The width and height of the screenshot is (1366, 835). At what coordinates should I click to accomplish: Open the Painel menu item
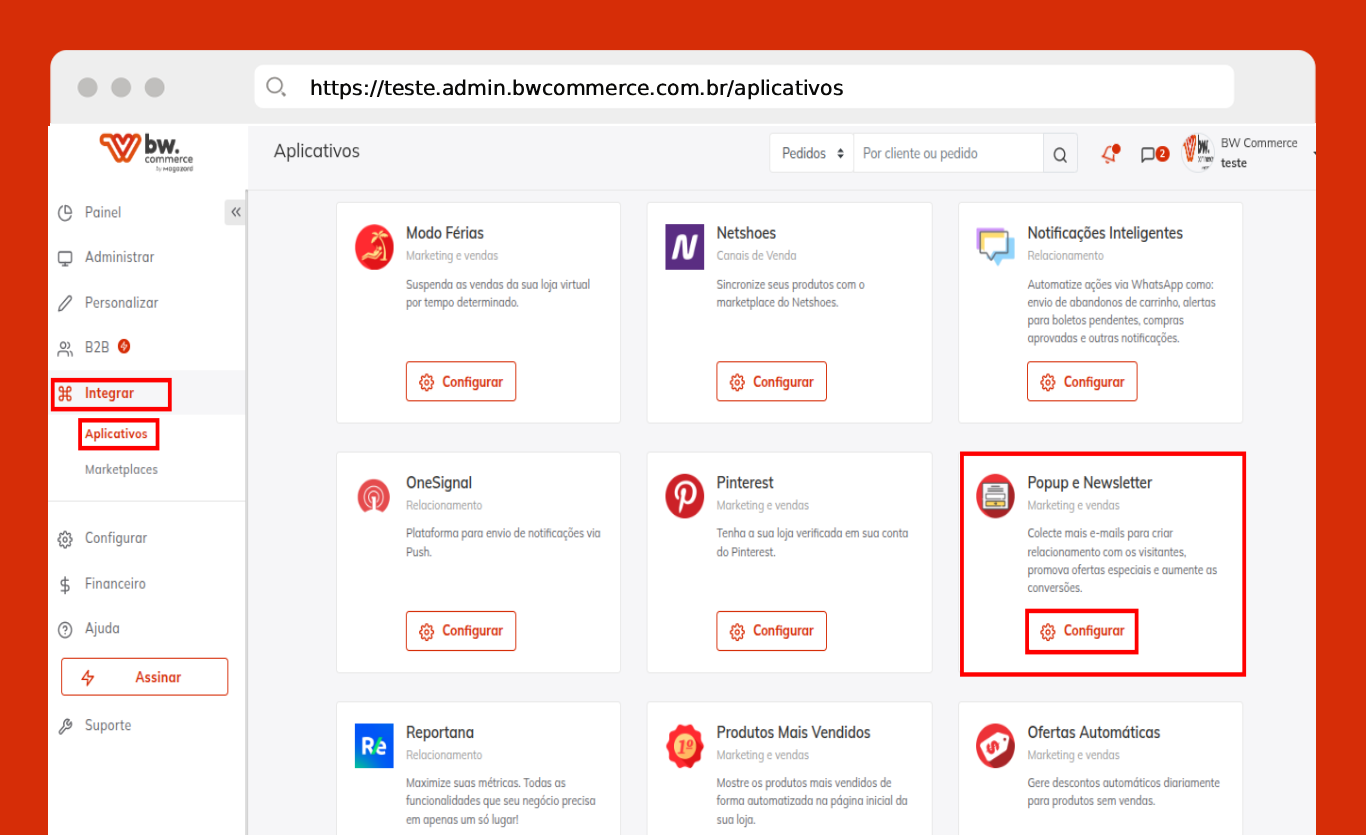pos(103,212)
